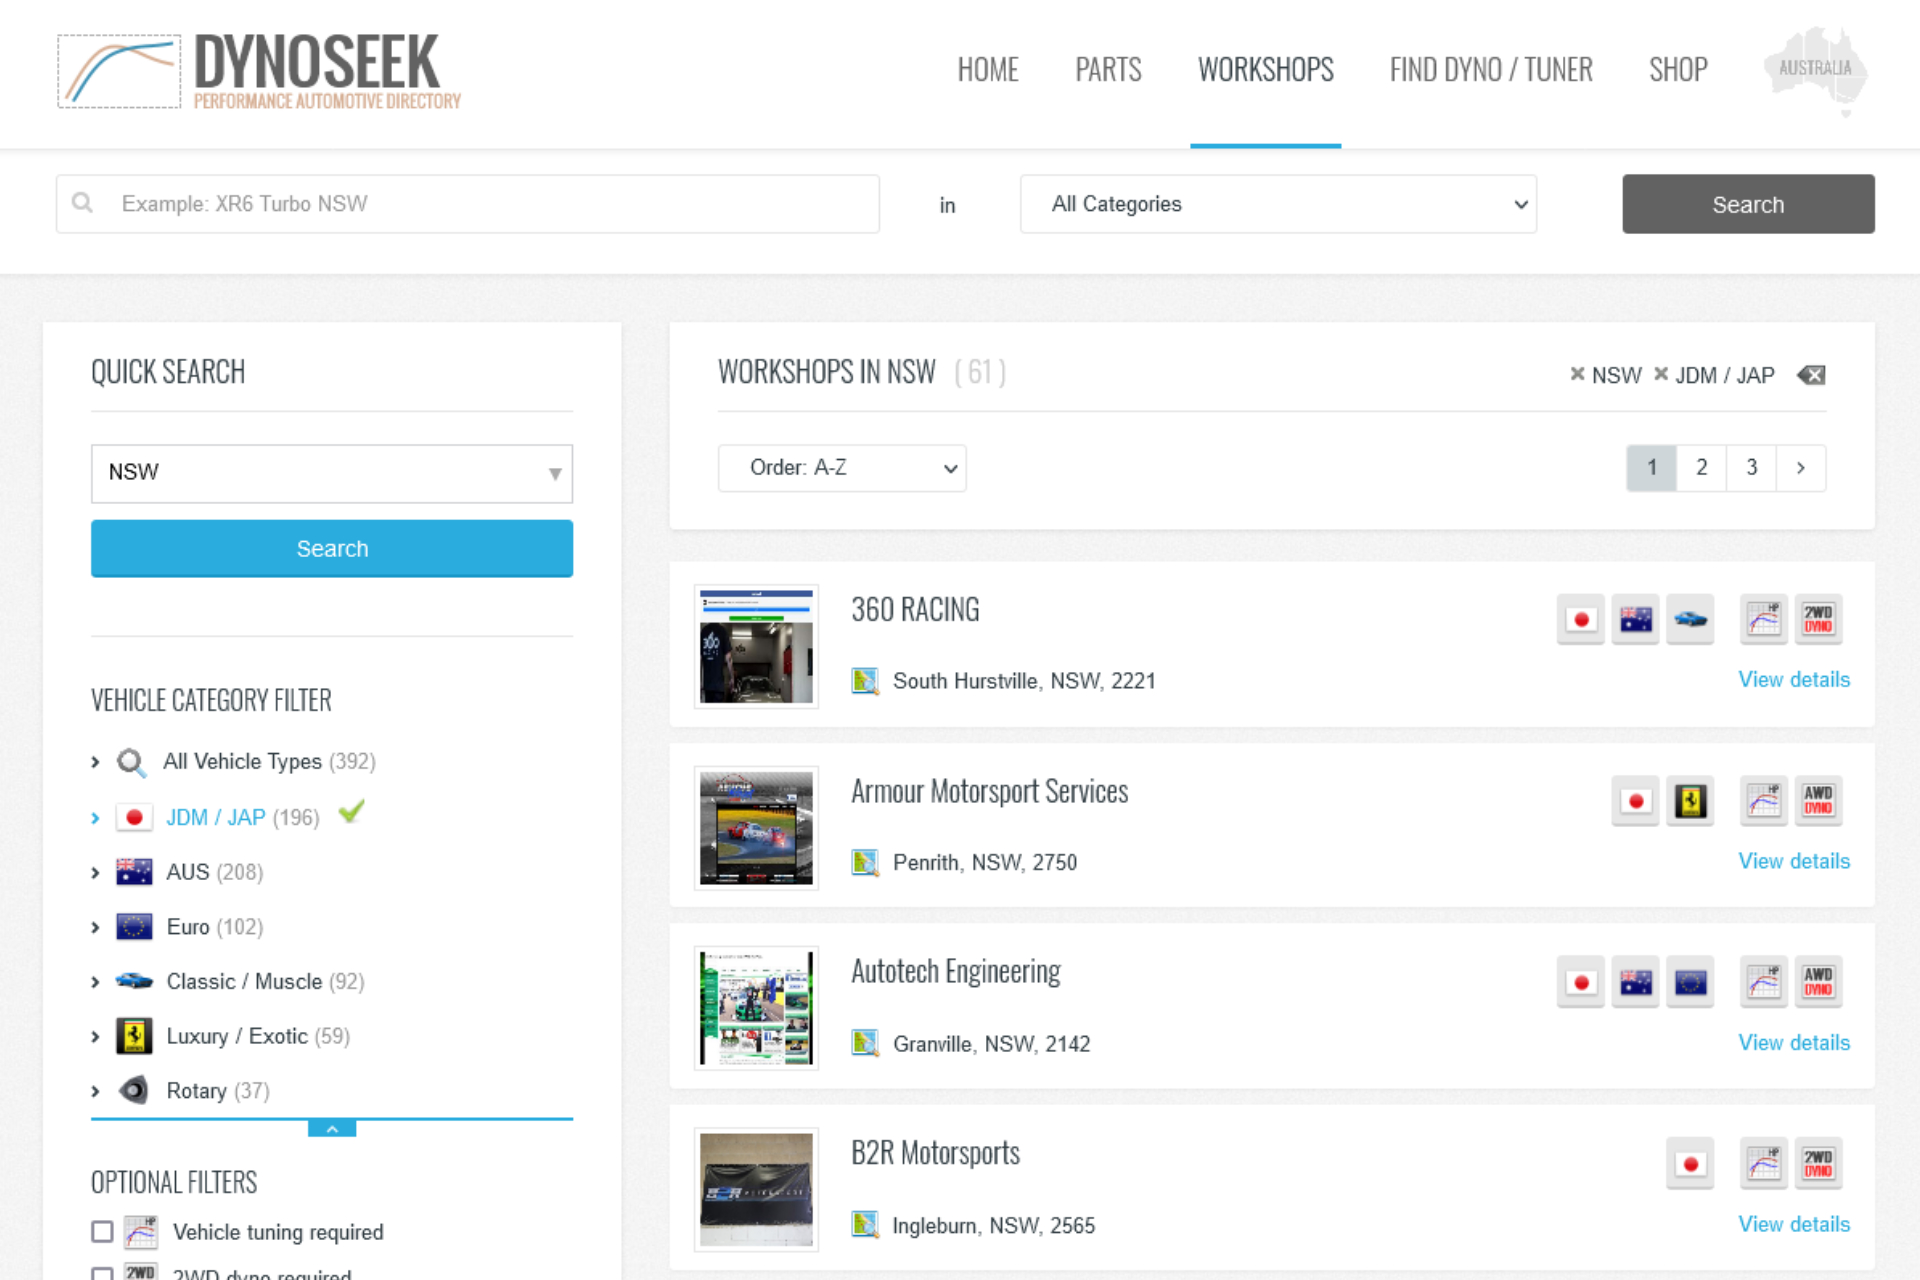The height and width of the screenshot is (1280, 1920).
Task: Click B2R Motorsports' tuning graph icon
Action: click(1764, 1164)
